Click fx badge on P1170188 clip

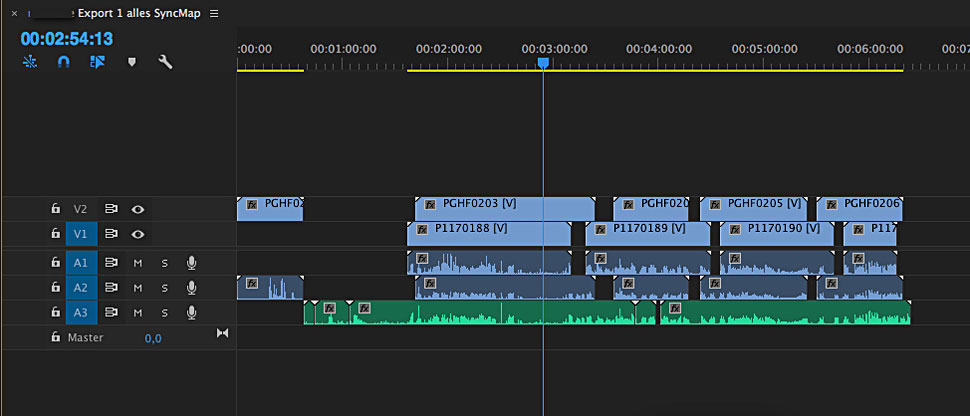[423, 229]
